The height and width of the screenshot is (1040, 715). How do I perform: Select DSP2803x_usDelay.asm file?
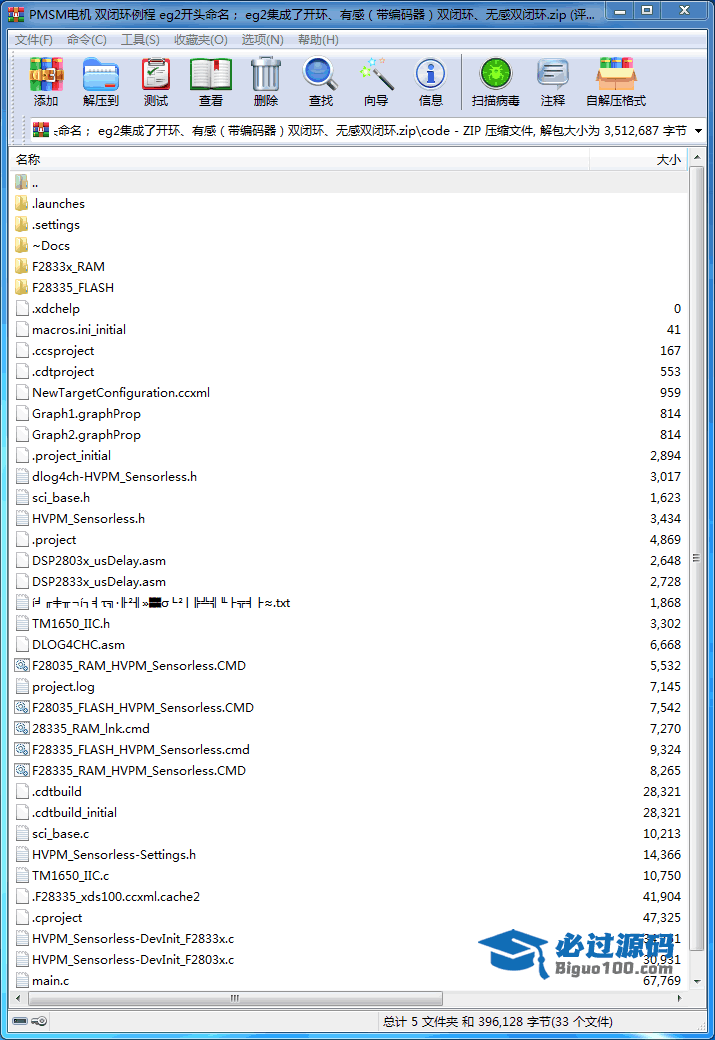99,560
